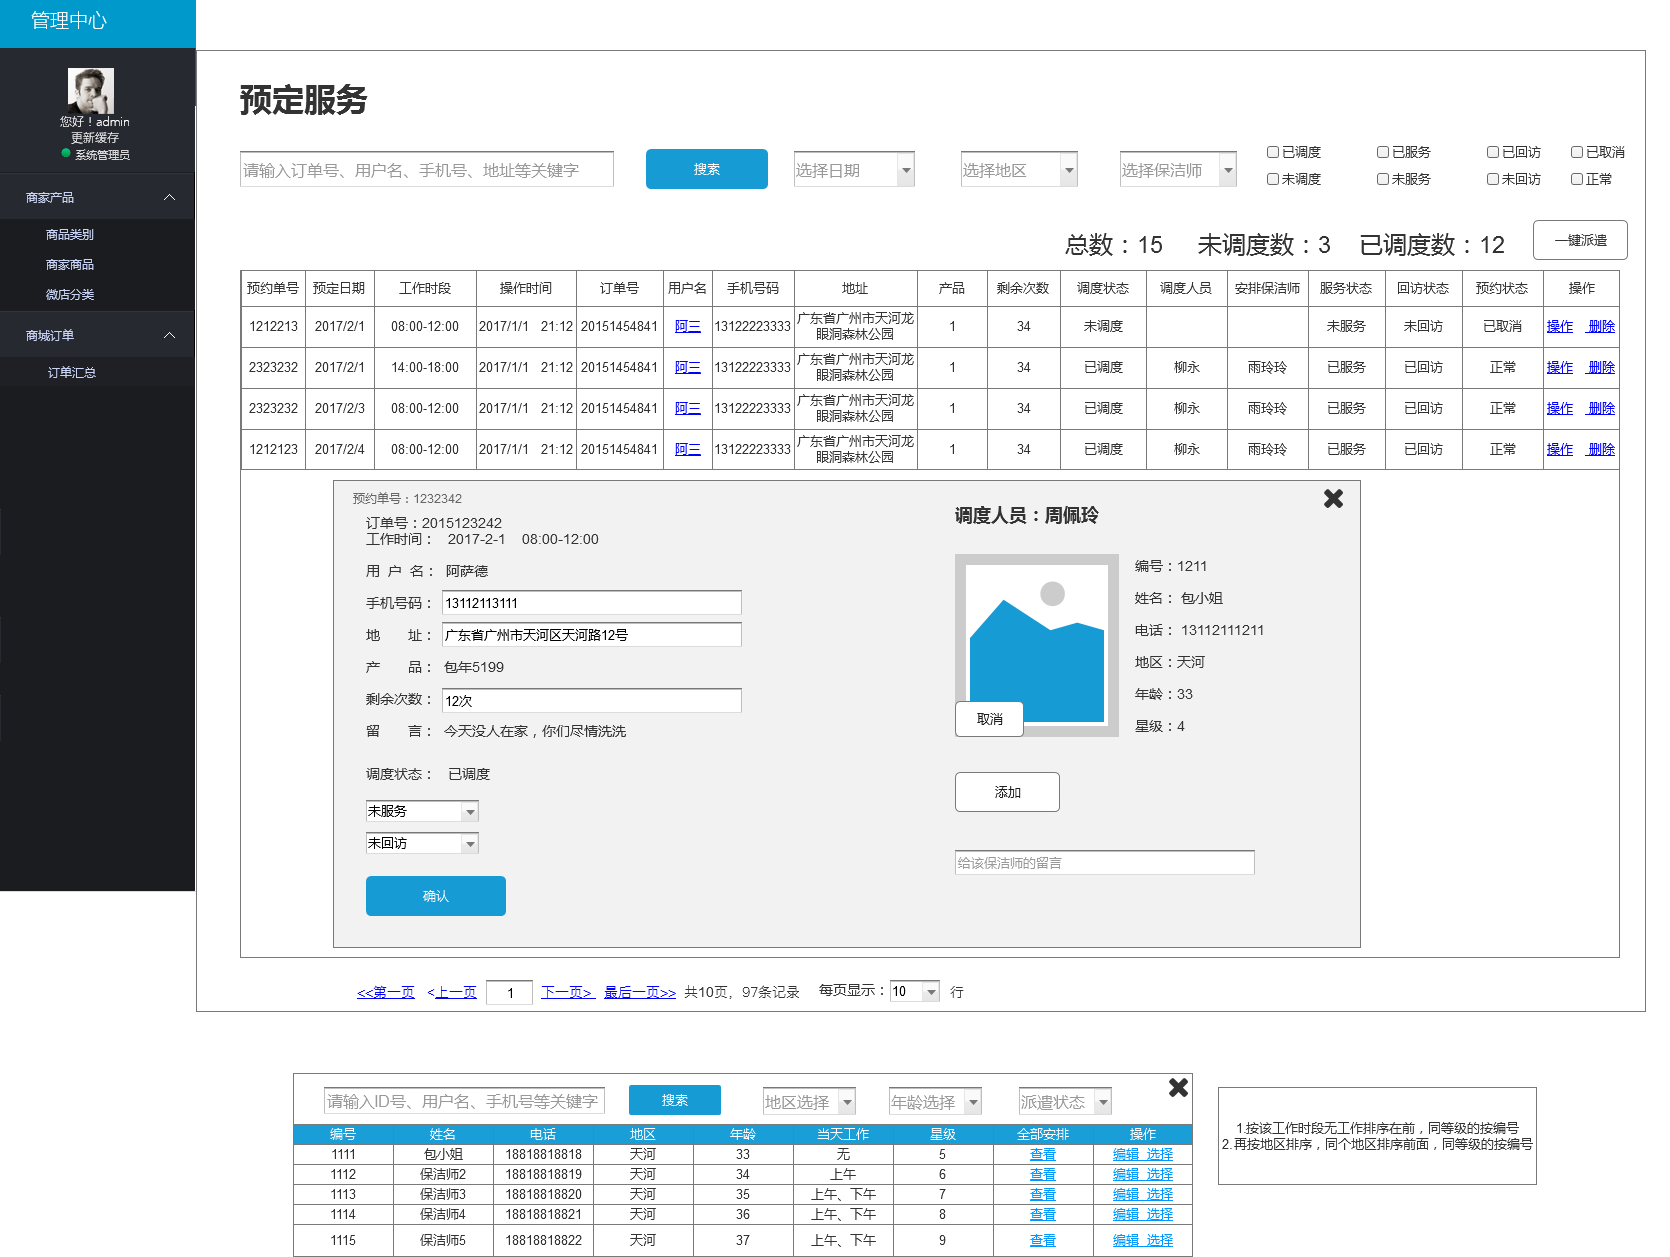Close the dispatch detail panel with X icon
1670x1257 pixels.
tap(1333, 498)
